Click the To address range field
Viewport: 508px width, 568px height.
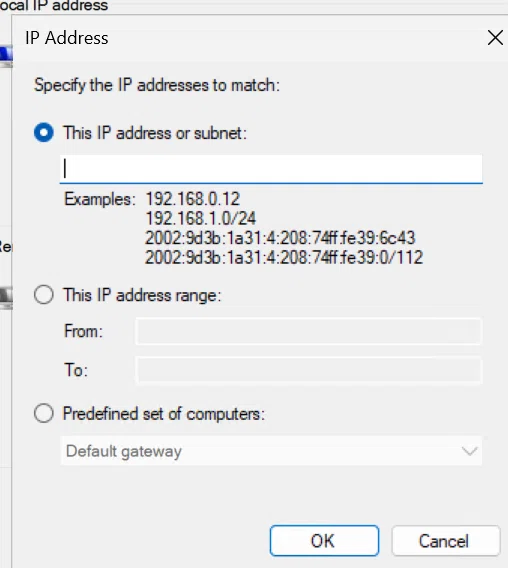point(309,370)
